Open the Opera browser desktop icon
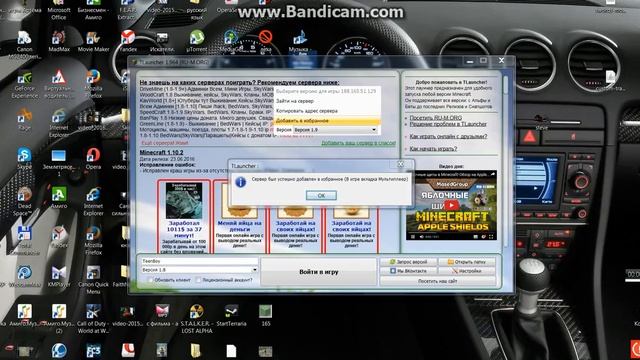The height and width of the screenshot is (360, 640). pyautogui.click(x=93, y=159)
